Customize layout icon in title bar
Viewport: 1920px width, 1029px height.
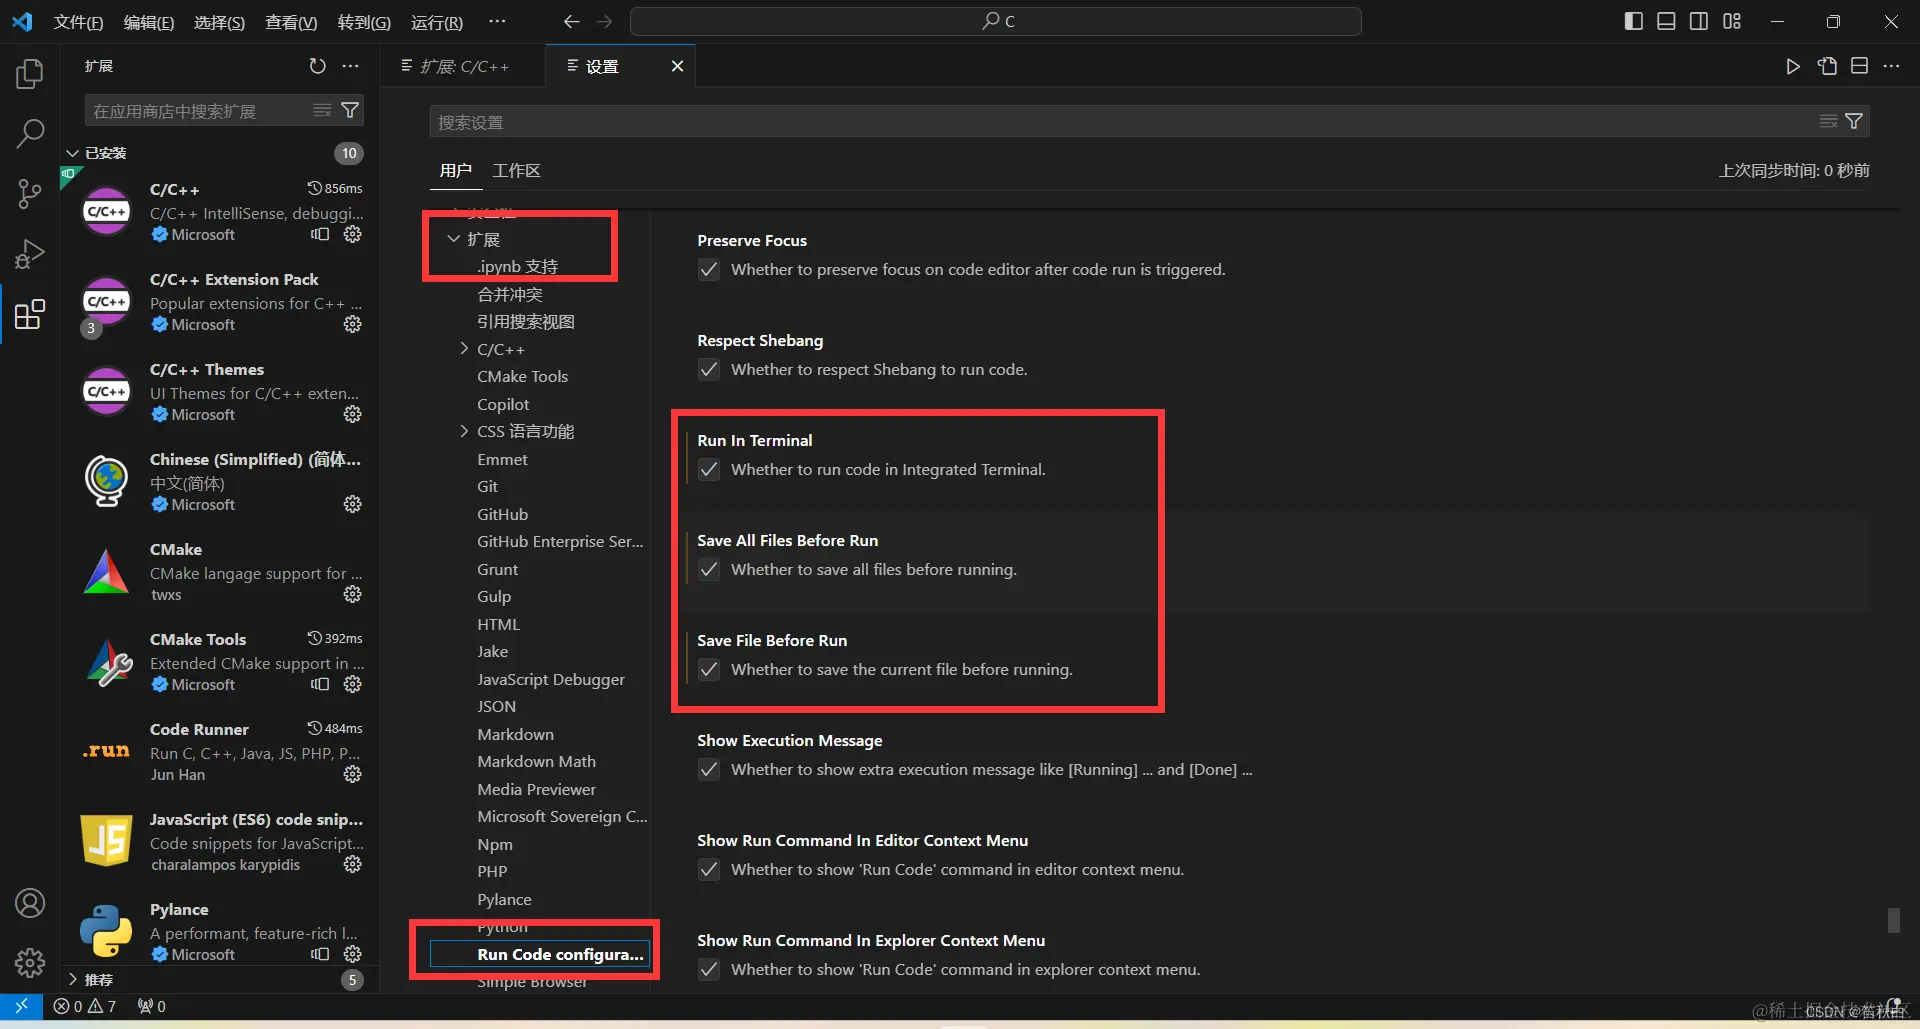pos(1732,21)
